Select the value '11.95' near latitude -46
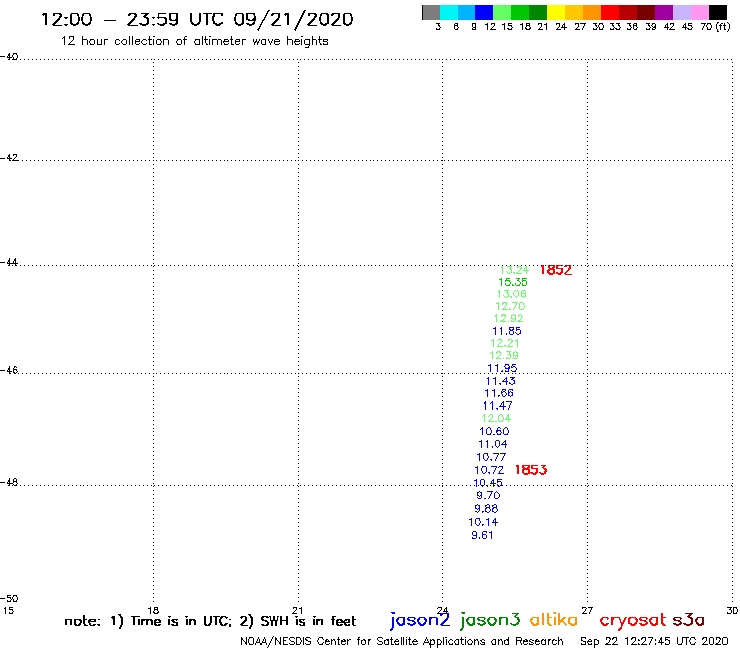740x650 pixels. coord(502,368)
